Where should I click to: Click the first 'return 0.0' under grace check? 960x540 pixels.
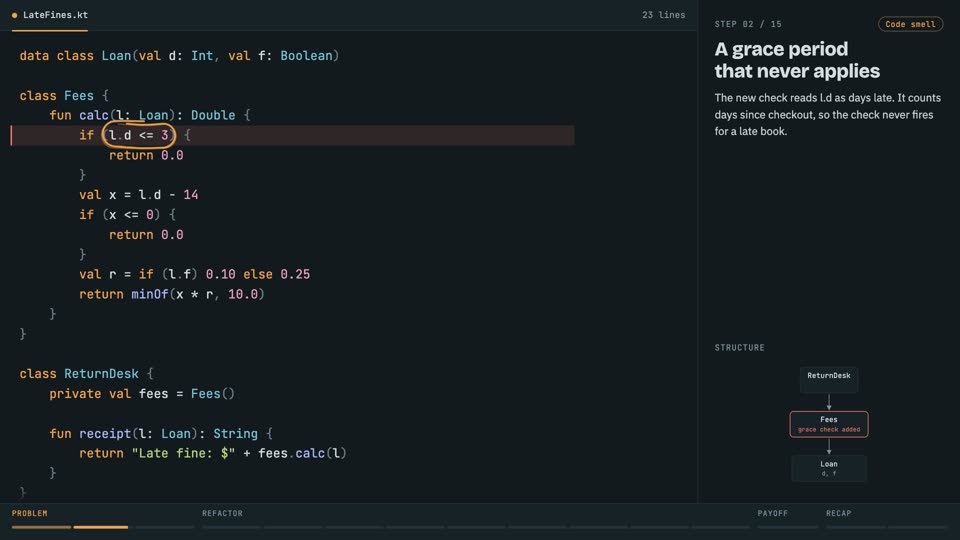pos(146,156)
